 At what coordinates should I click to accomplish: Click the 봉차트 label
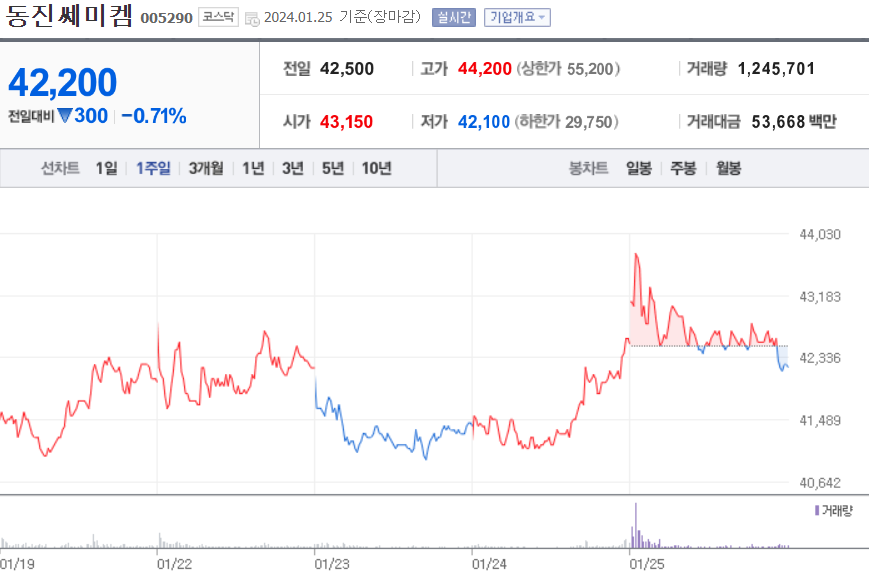[x=589, y=168]
